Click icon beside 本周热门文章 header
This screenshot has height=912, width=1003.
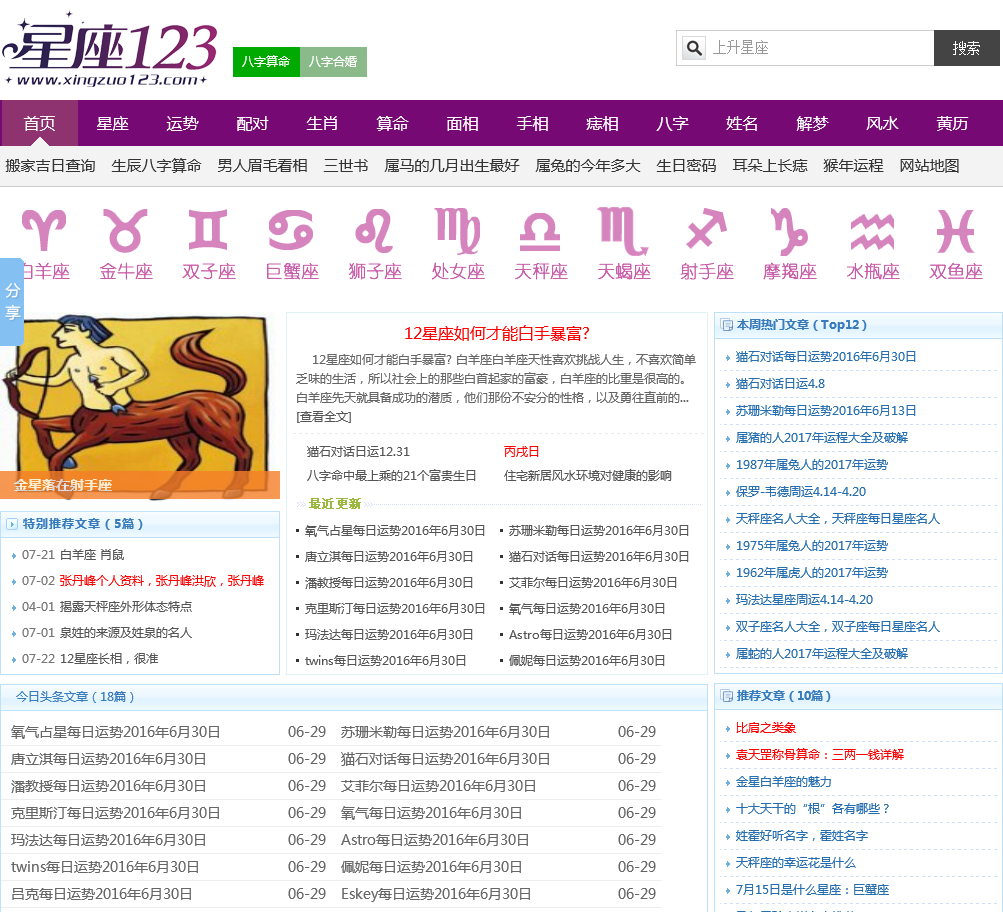(727, 325)
